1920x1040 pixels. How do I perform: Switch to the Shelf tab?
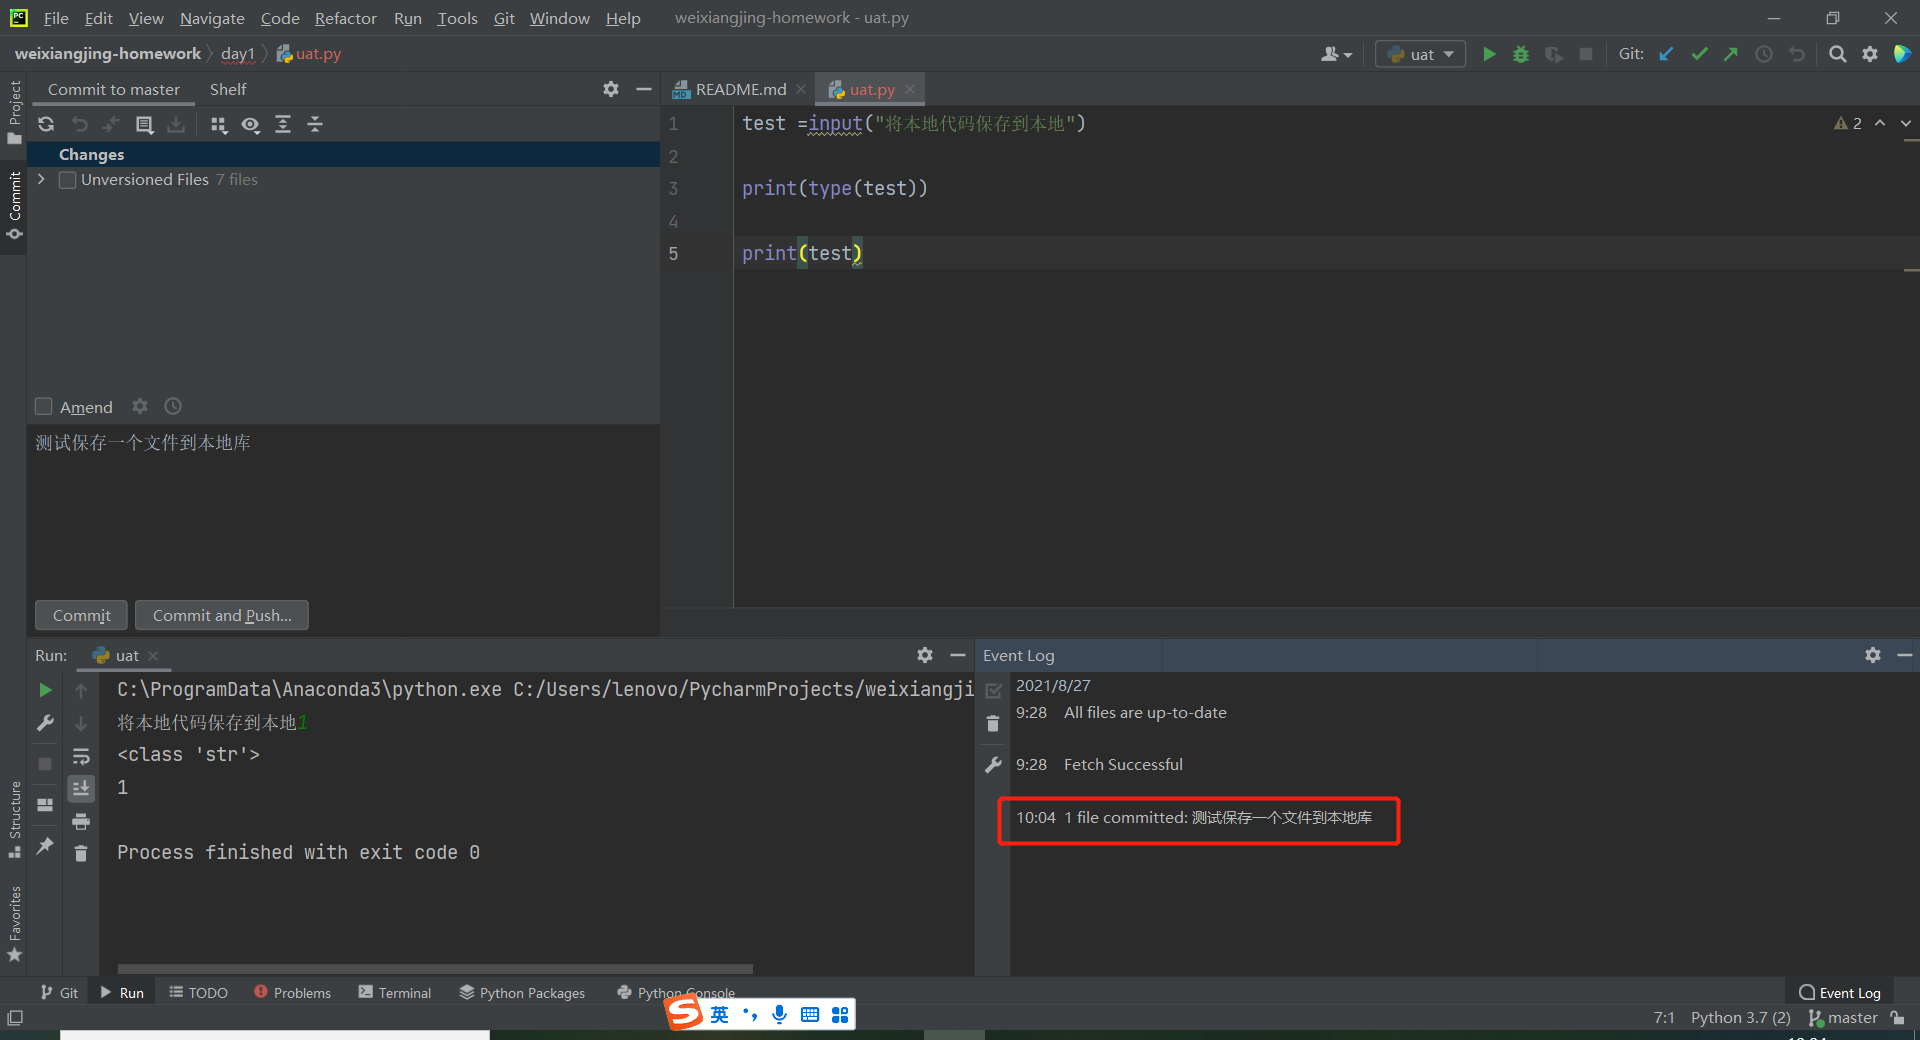click(x=228, y=89)
